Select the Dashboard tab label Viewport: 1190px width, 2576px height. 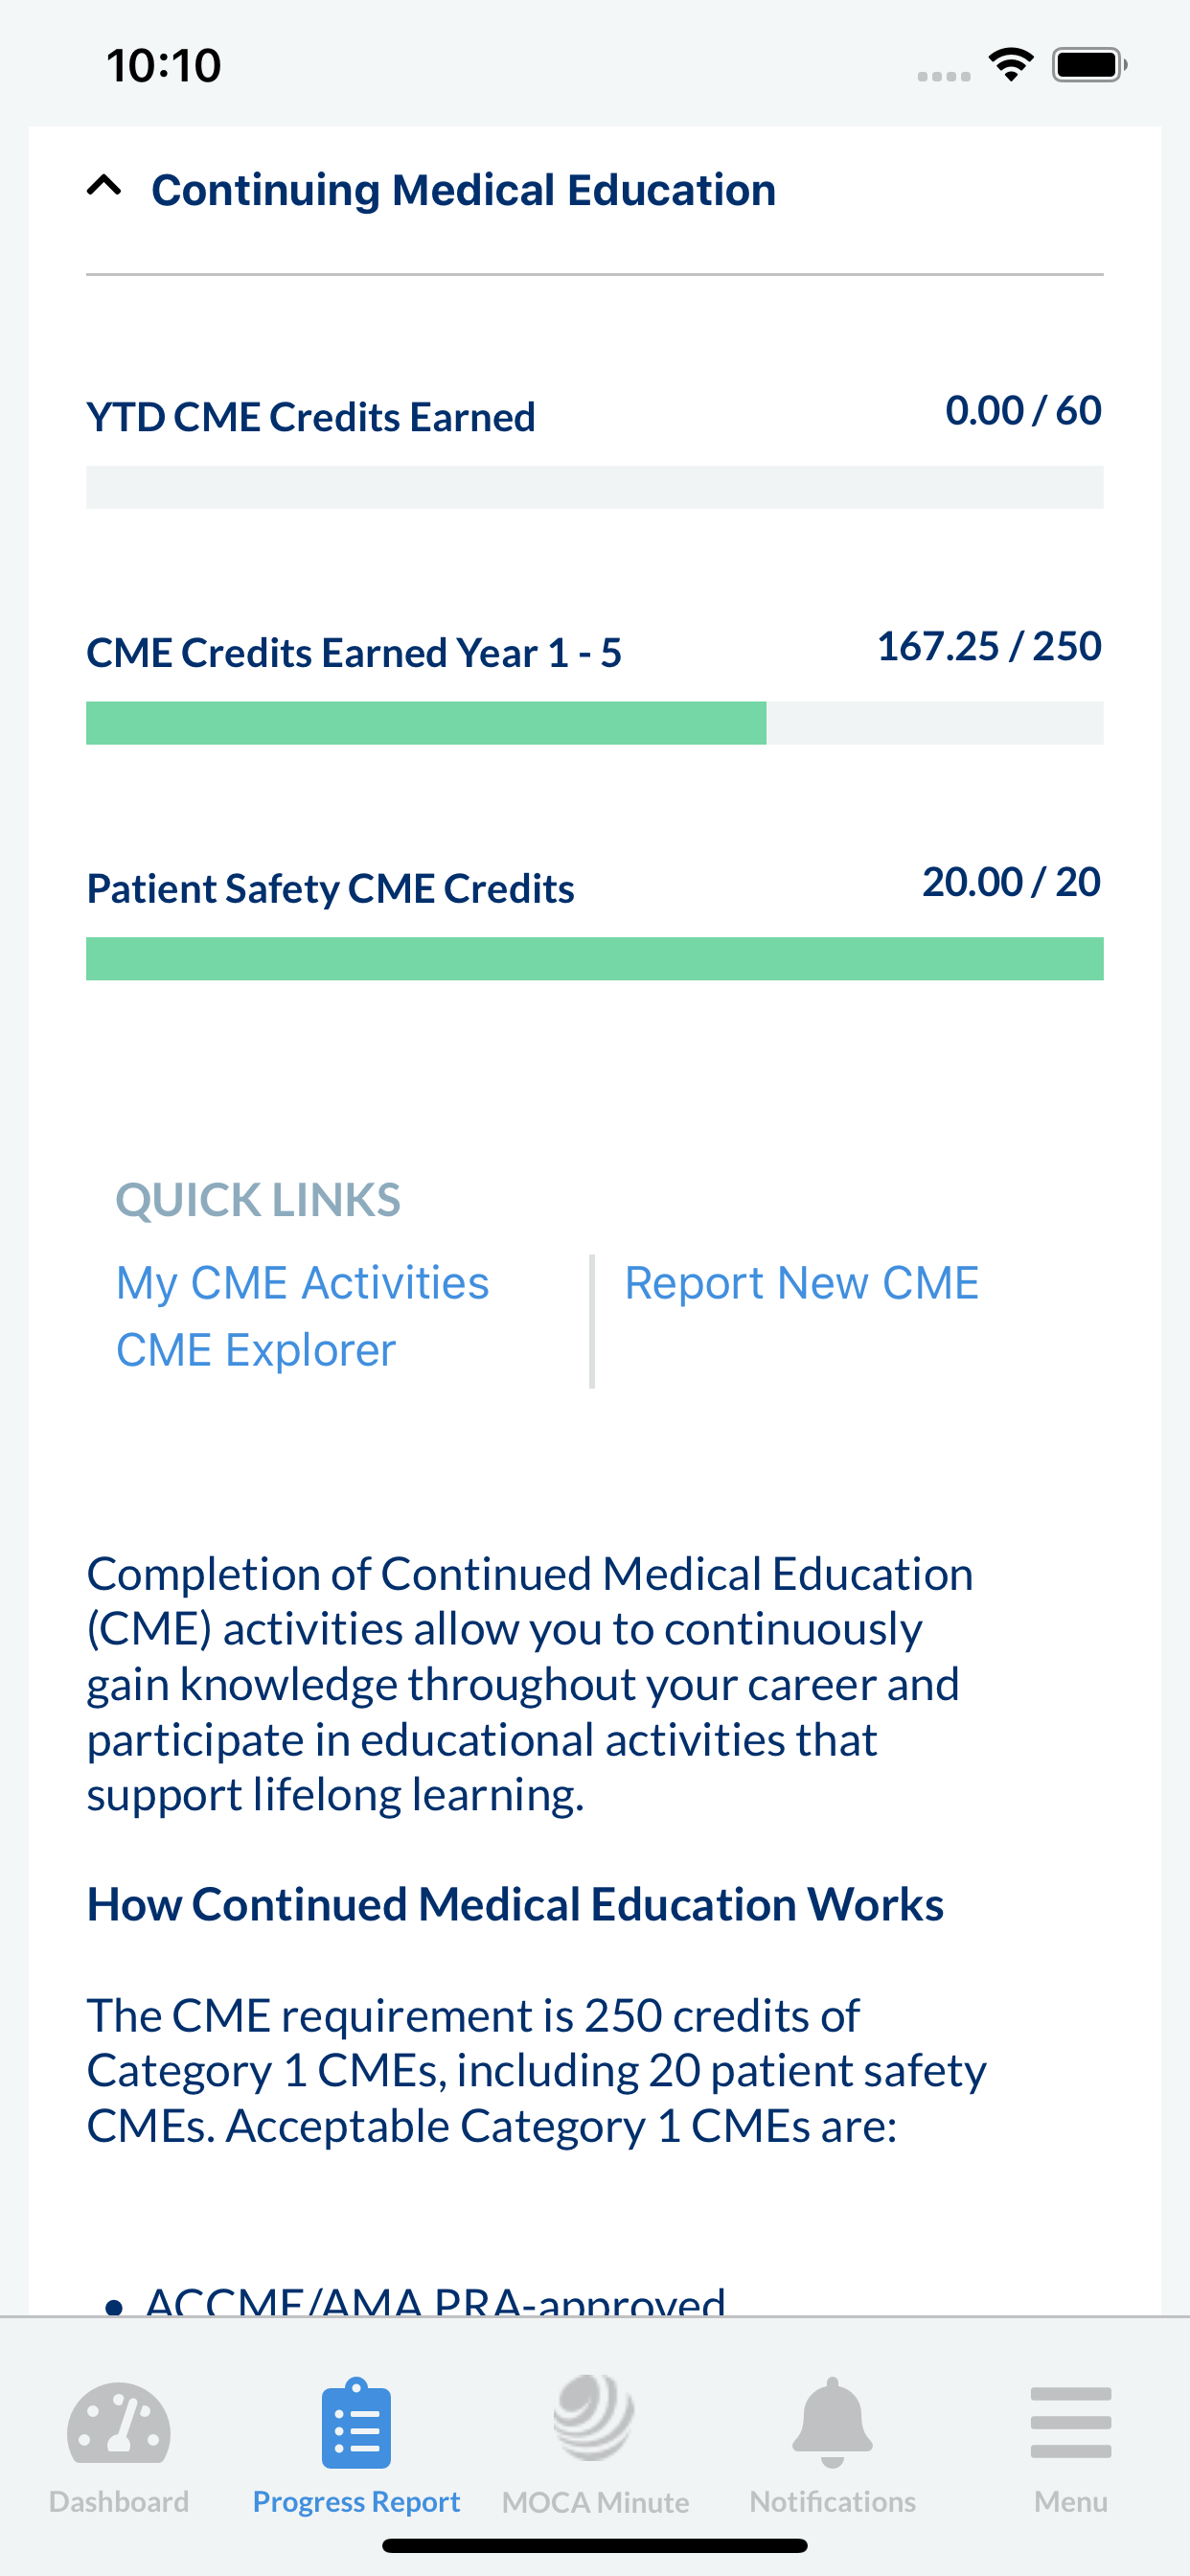pos(119,2501)
